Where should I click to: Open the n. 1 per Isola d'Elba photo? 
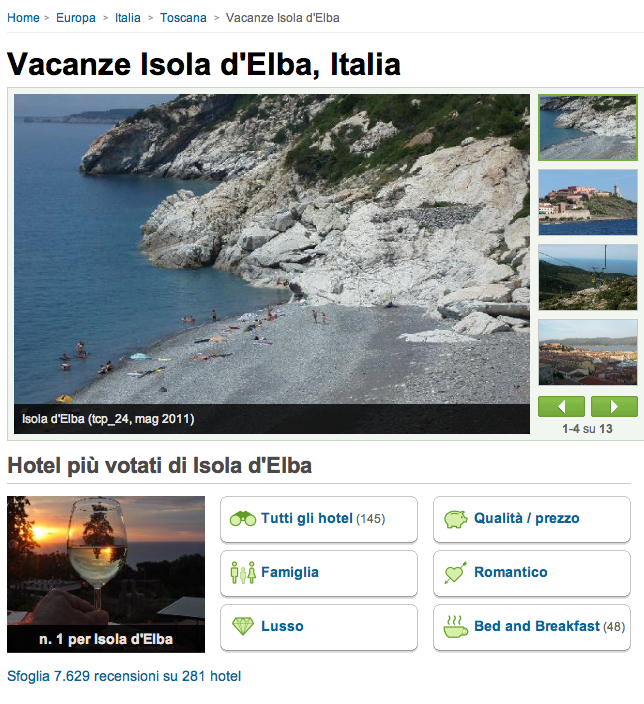[x=106, y=574]
